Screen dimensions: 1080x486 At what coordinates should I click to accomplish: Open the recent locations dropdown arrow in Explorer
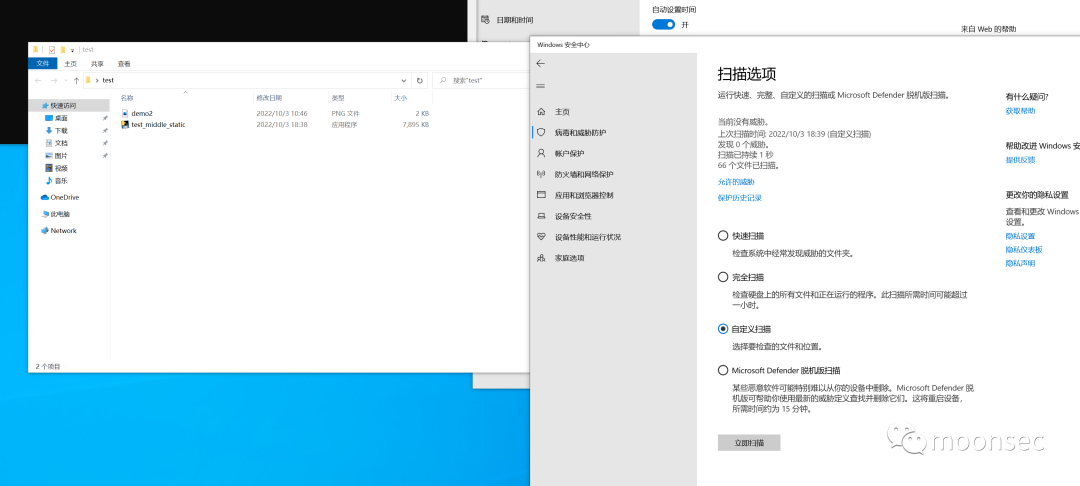pyautogui.click(x=66, y=81)
